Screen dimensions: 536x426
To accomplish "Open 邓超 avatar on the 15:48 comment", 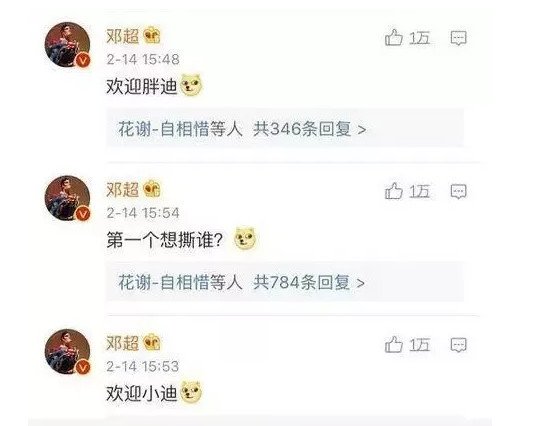I will (68, 44).
